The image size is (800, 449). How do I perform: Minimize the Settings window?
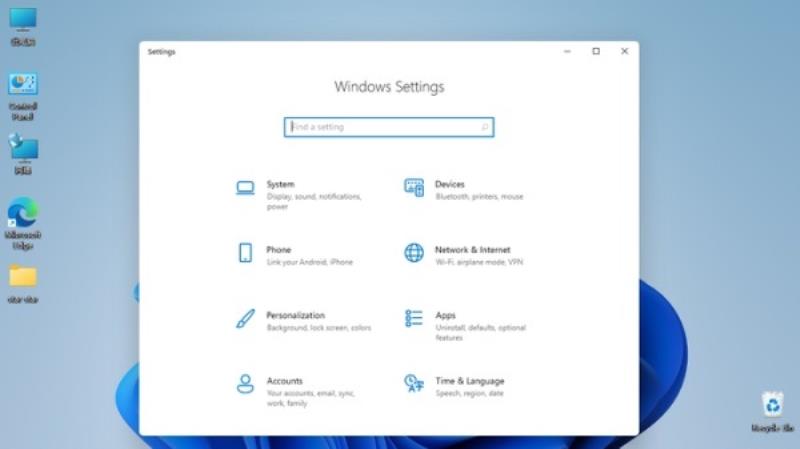[567, 52]
